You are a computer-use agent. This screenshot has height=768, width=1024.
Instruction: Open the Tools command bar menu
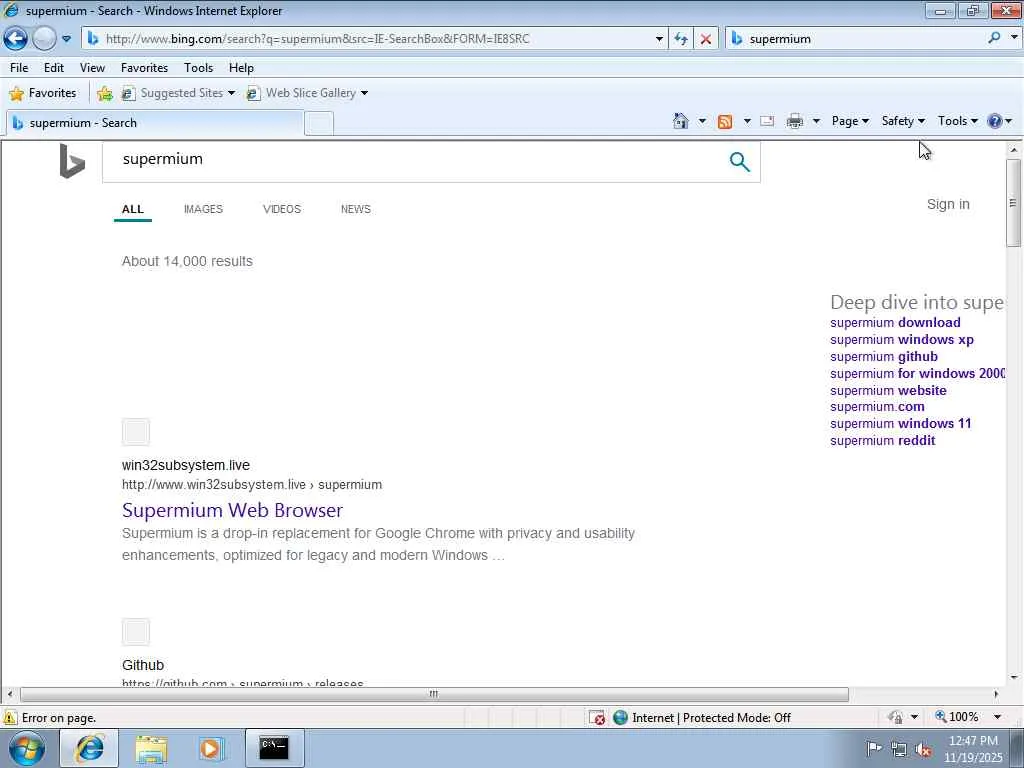[x=957, y=121]
